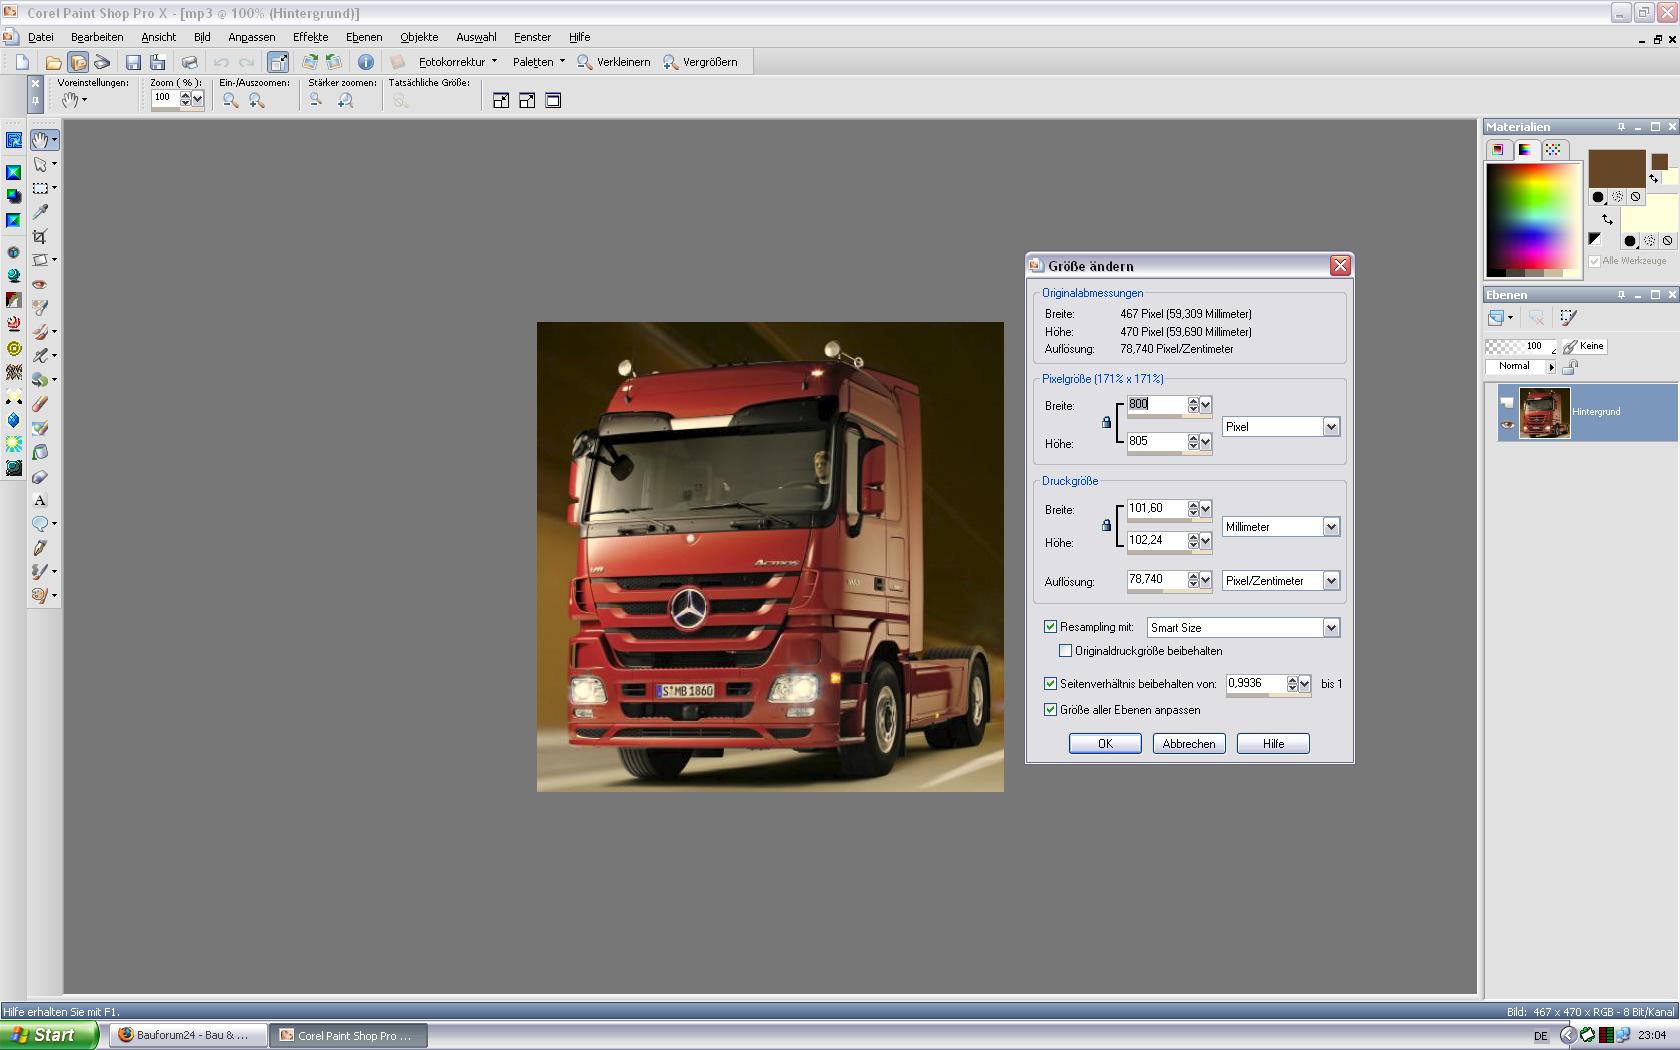The image size is (1680, 1050).
Task: Click the new layer icon in Ebenen
Action: tap(1496, 317)
